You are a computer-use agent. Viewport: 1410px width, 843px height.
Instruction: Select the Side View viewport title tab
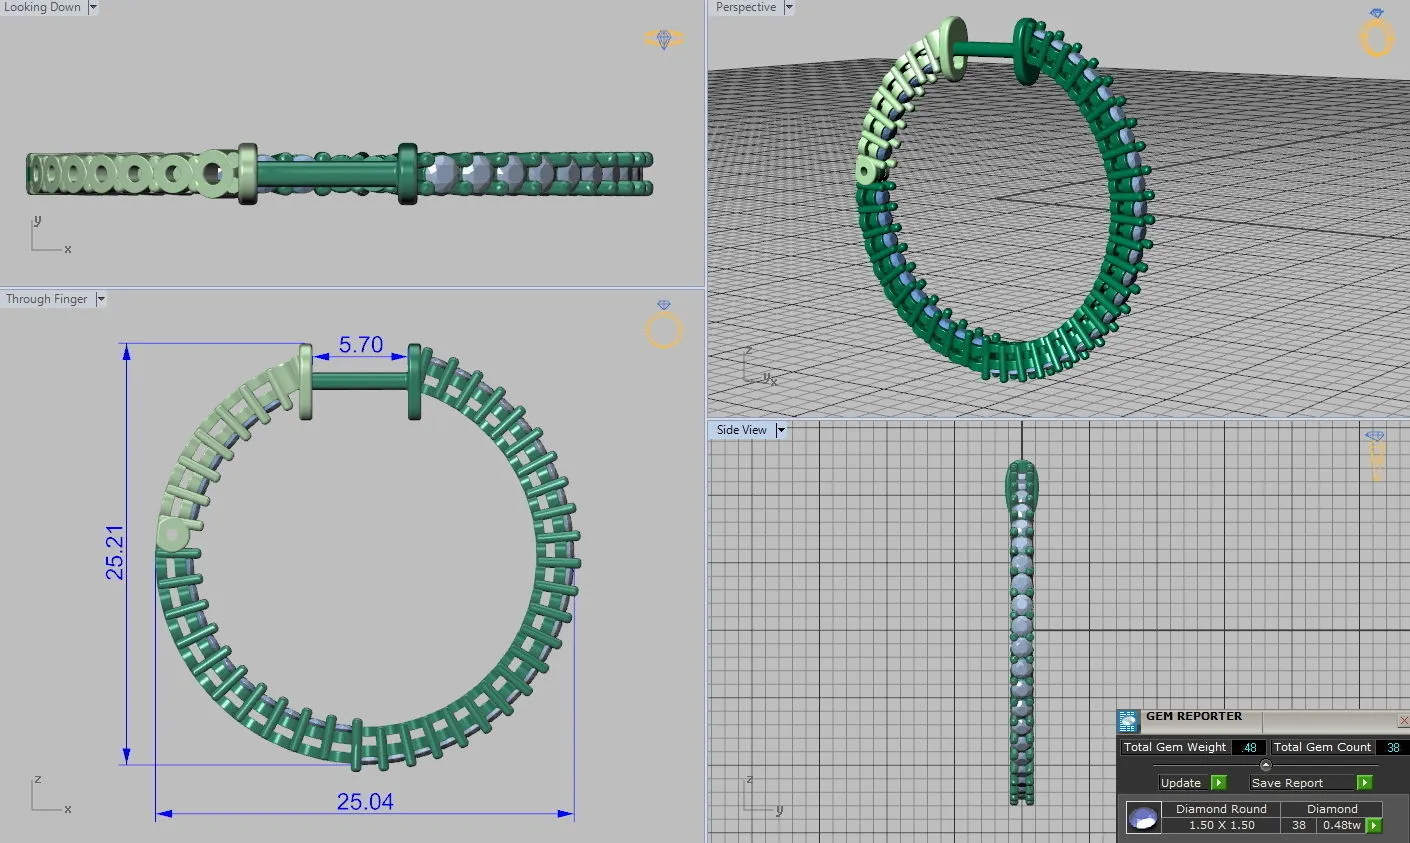coord(741,430)
